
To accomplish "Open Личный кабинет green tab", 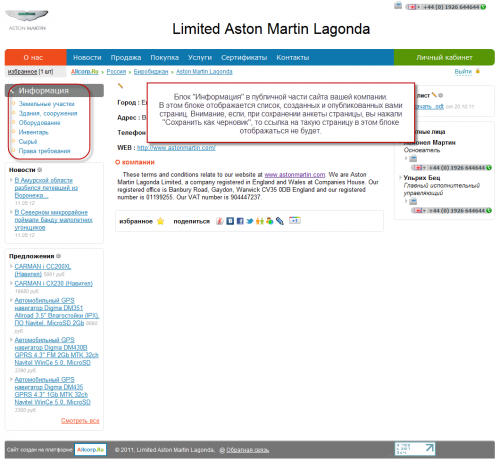I will (x=444, y=57).
